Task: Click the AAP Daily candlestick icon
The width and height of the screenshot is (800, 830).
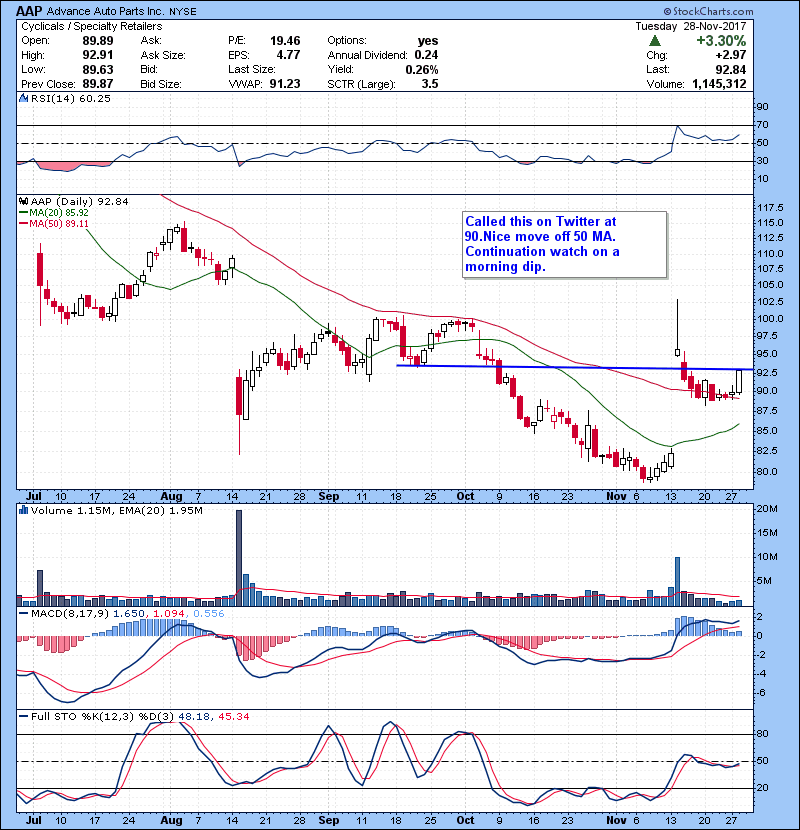Action: click(x=23, y=201)
